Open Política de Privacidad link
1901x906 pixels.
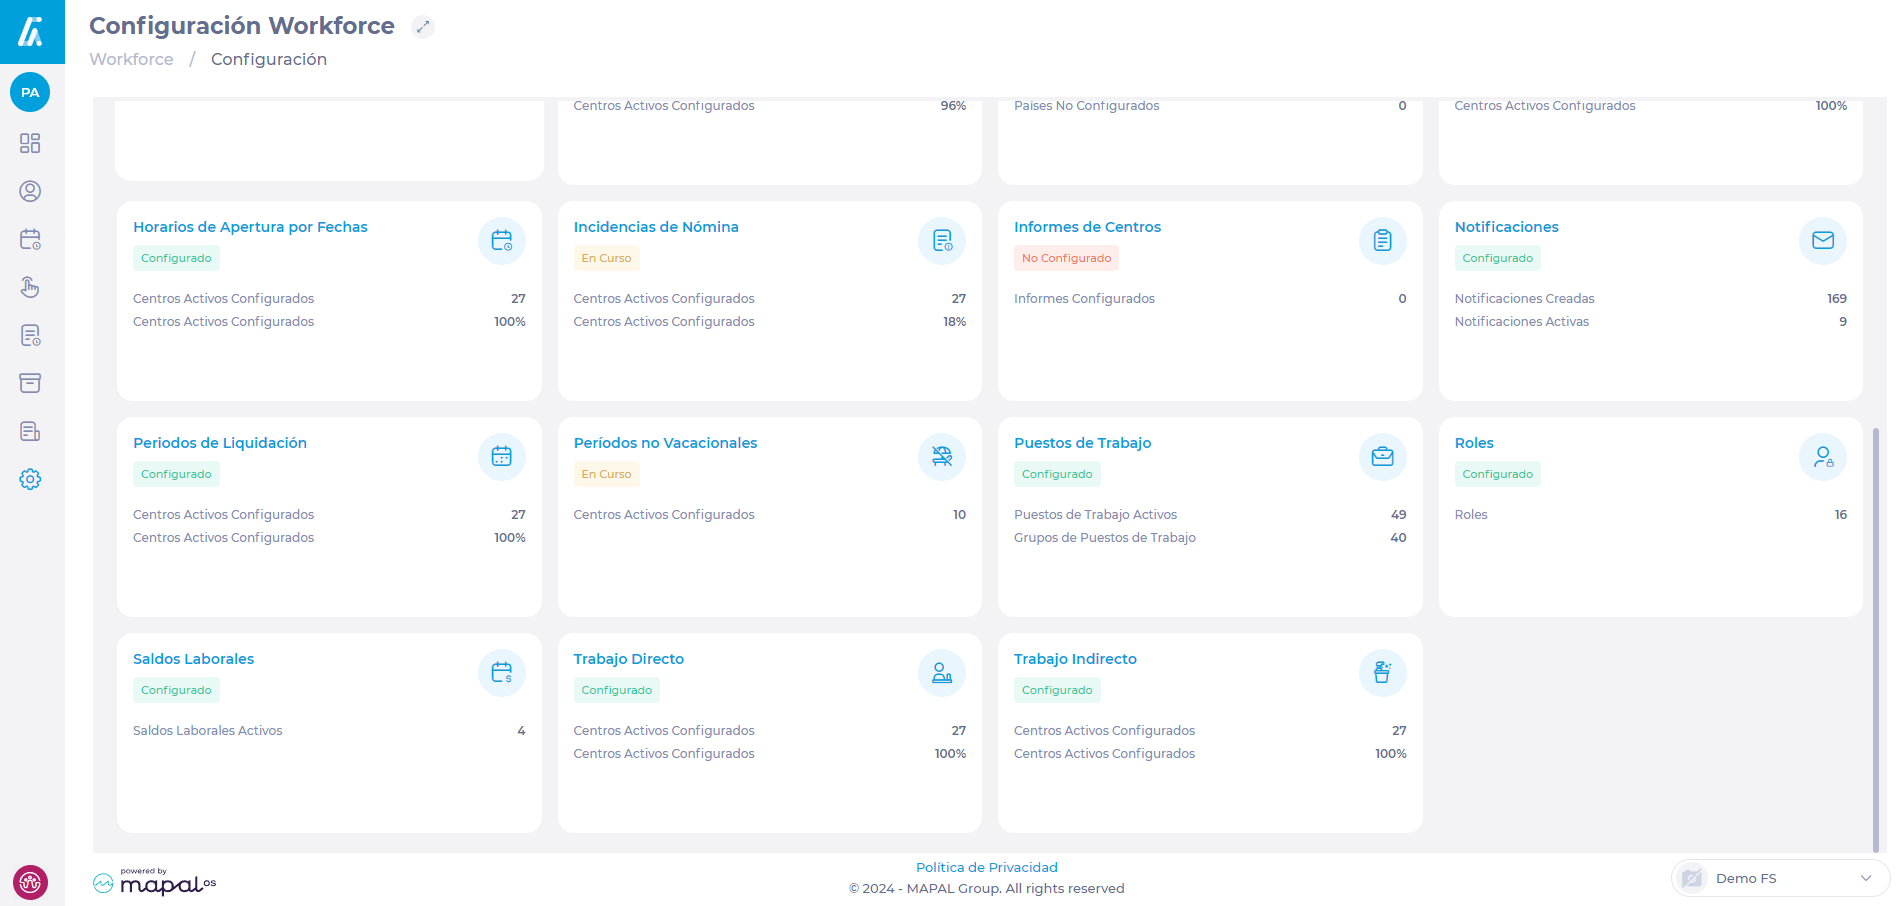point(986,867)
